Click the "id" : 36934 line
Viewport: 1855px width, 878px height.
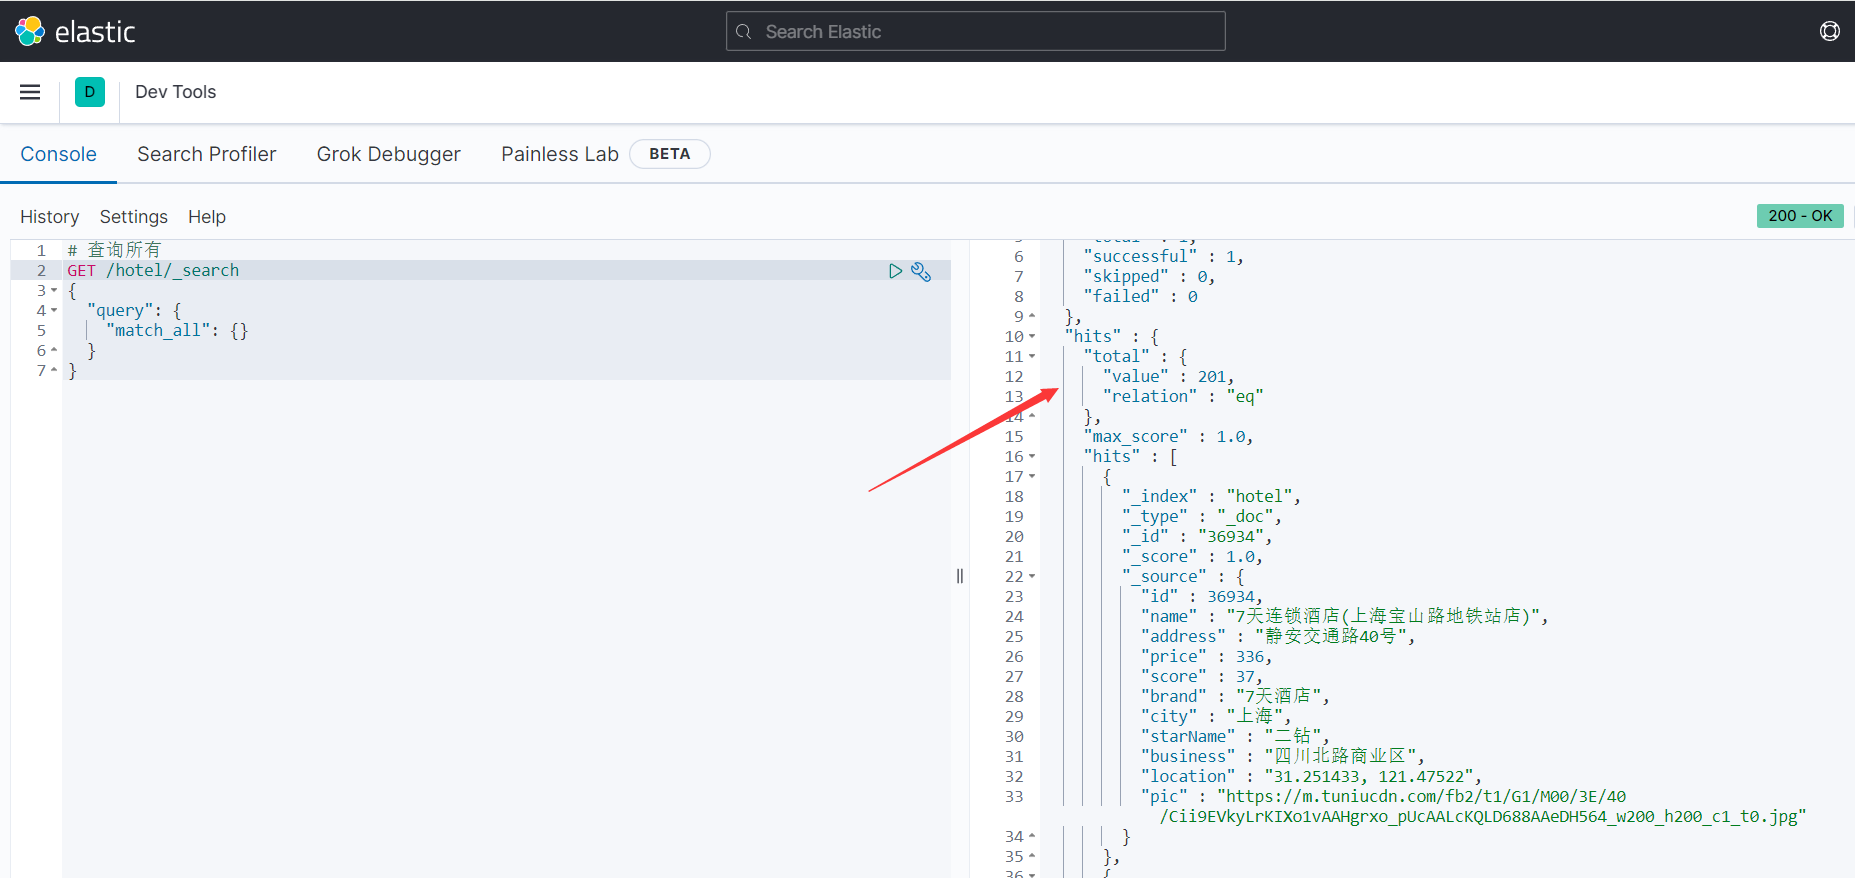tap(1202, 597)
